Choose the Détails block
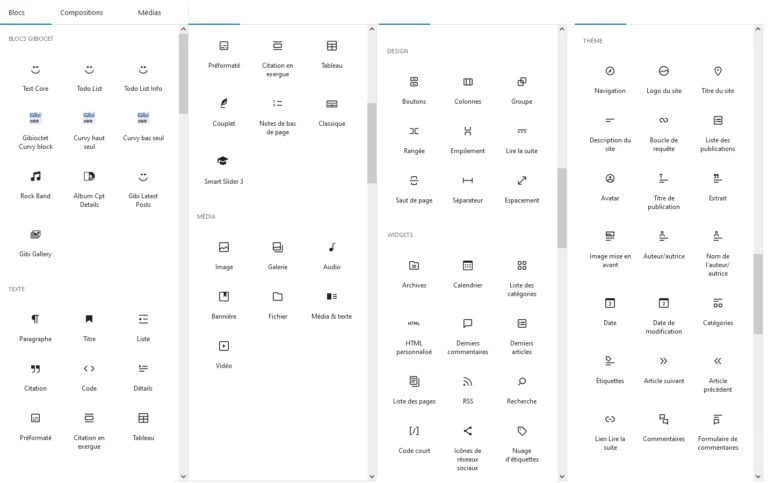 [143, 378]
